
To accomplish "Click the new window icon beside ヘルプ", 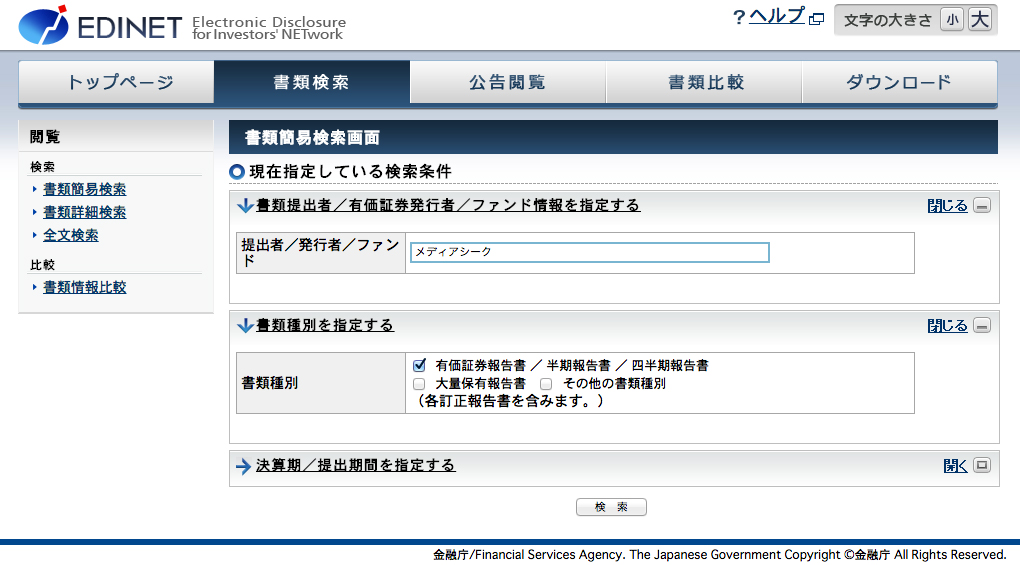I will 816,19.
